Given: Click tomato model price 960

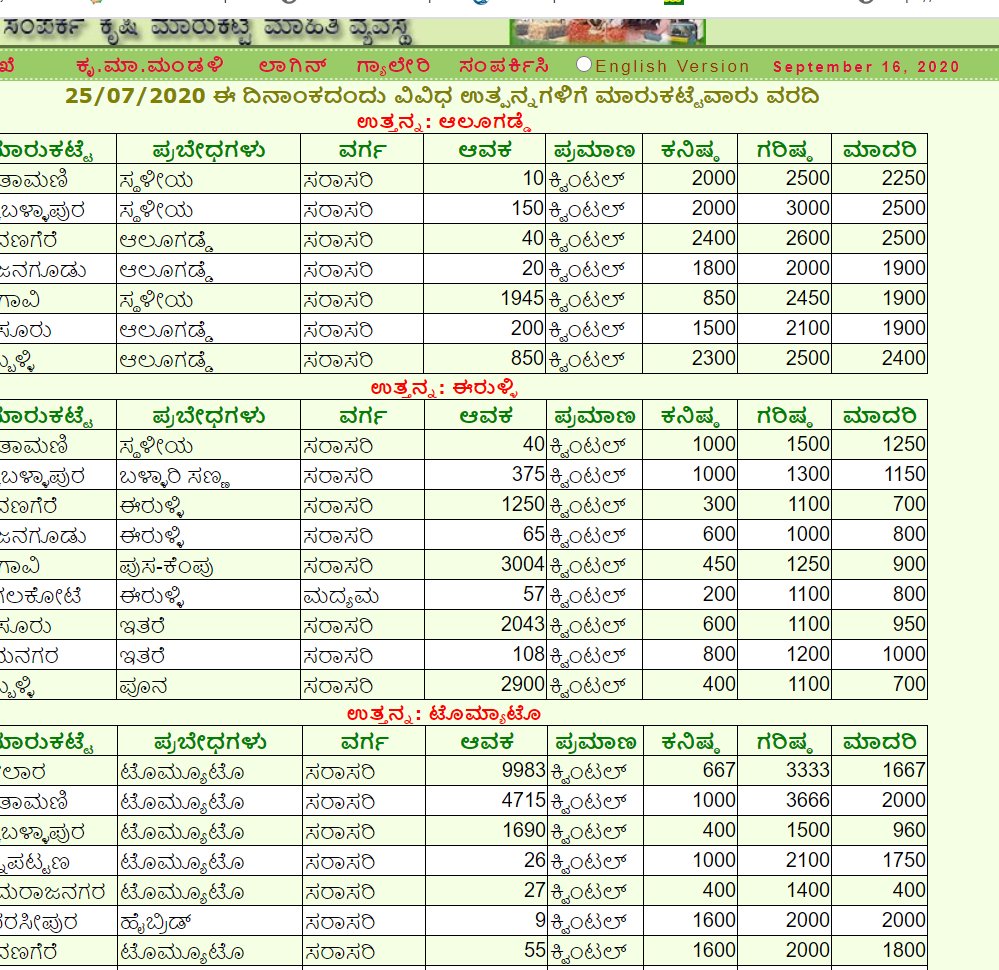Looking at the screenshot, I should [909, 830].
